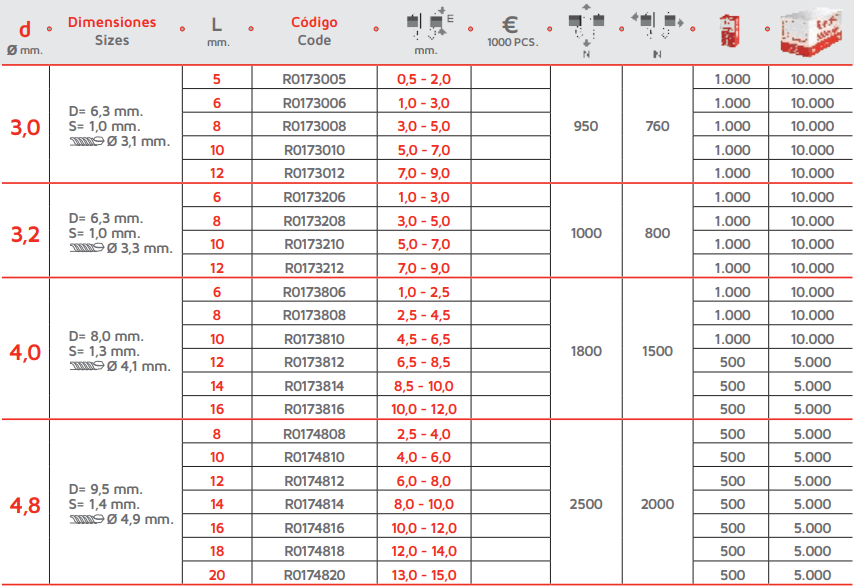
Task: Select code R0174810
Action: coord(314,457)
